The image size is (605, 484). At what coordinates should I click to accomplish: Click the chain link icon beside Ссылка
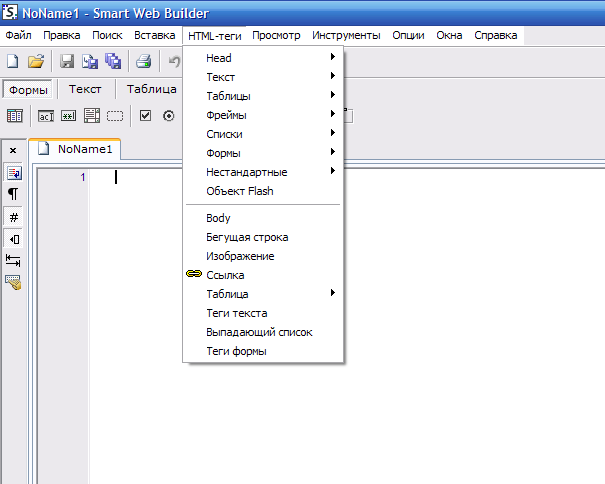194,274
